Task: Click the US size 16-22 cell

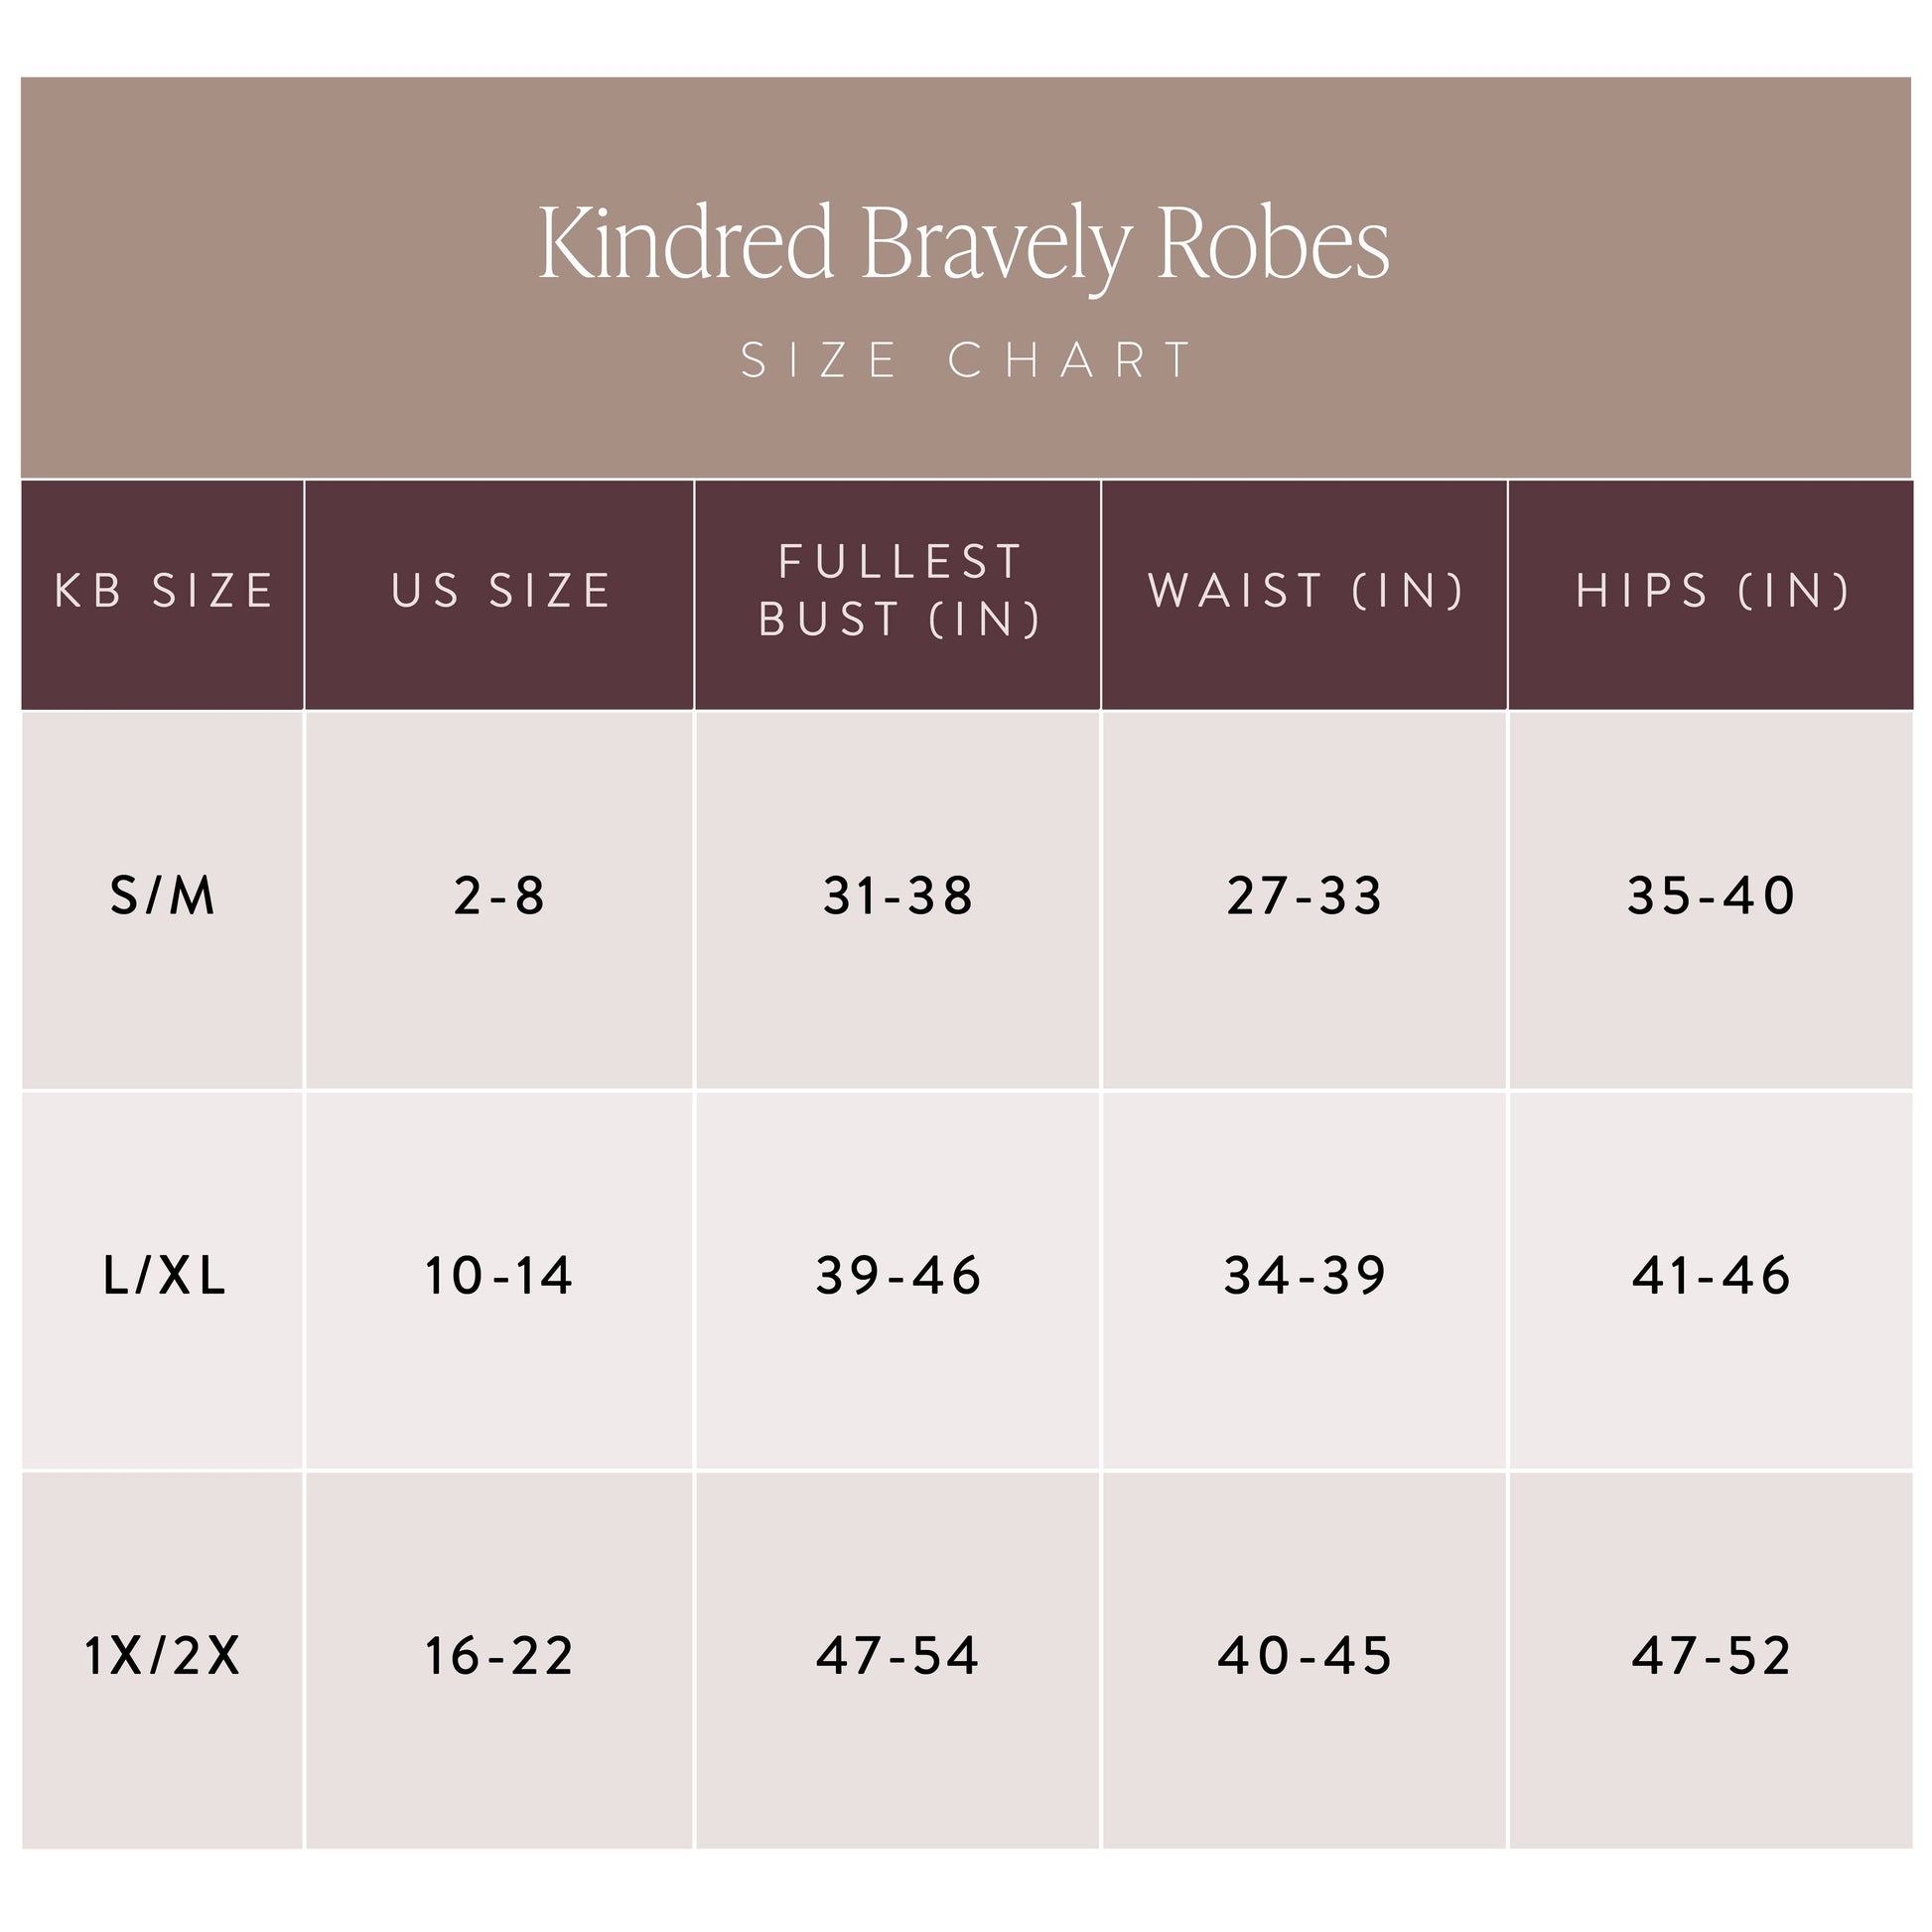Action: (500, 1656)
